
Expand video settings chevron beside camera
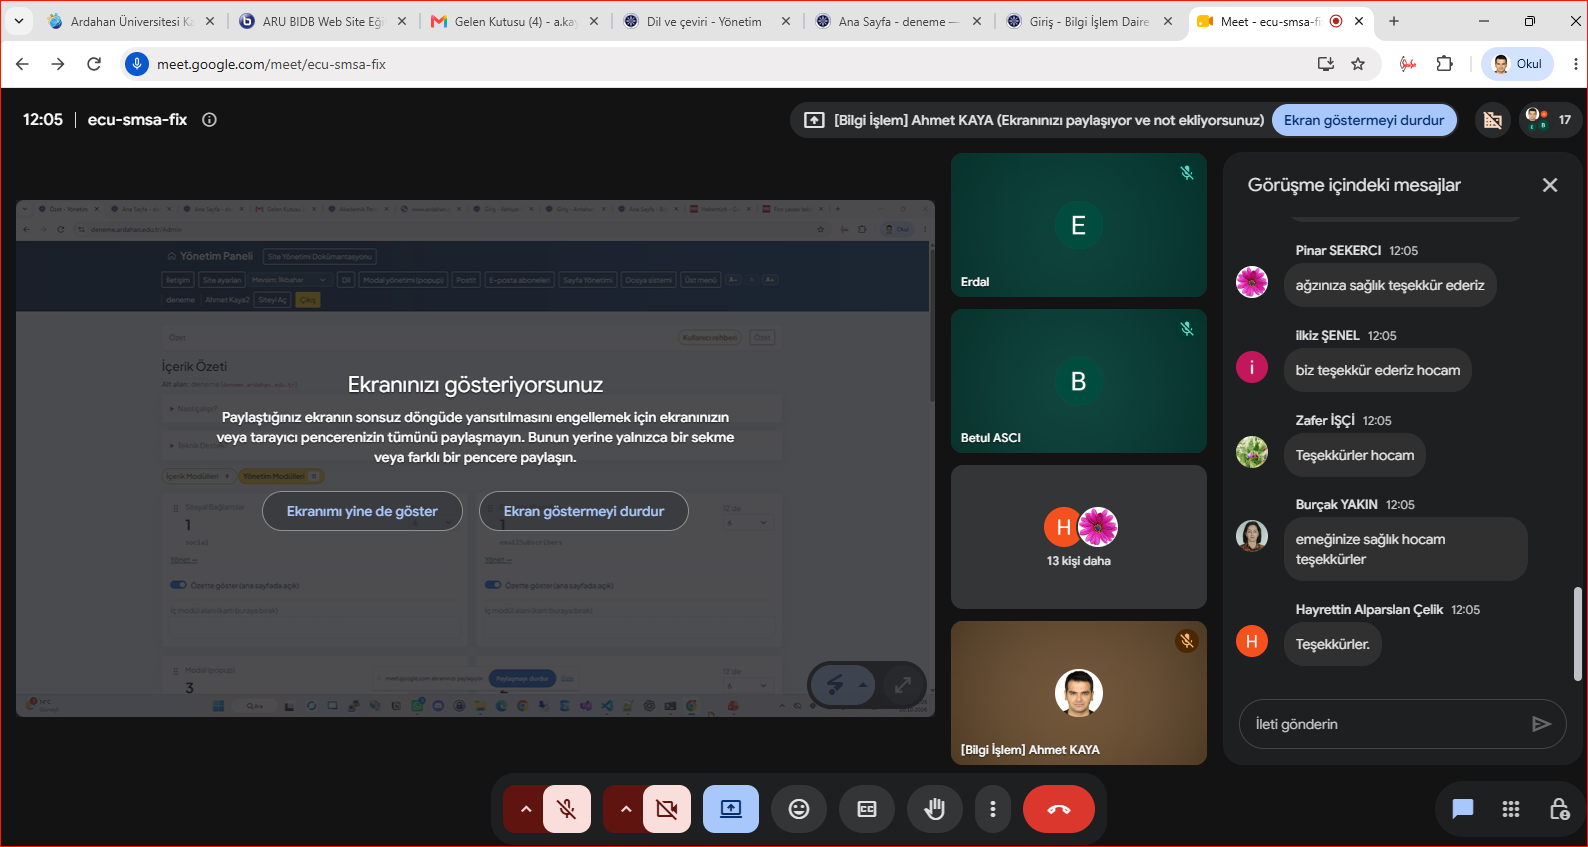(625, 809)
